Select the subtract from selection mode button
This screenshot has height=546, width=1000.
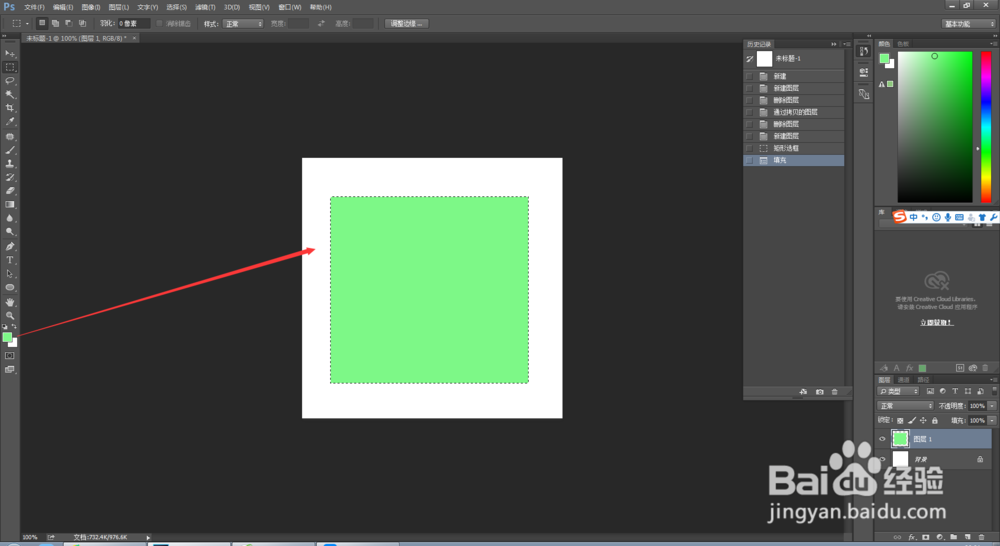pyautogui.click(x=69, y=24)
